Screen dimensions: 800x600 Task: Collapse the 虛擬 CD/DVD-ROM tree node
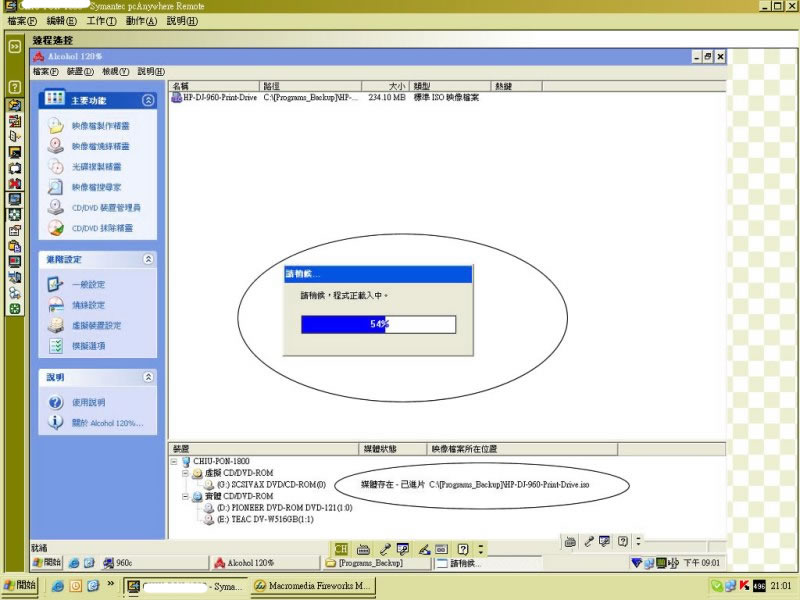(186, 473)
